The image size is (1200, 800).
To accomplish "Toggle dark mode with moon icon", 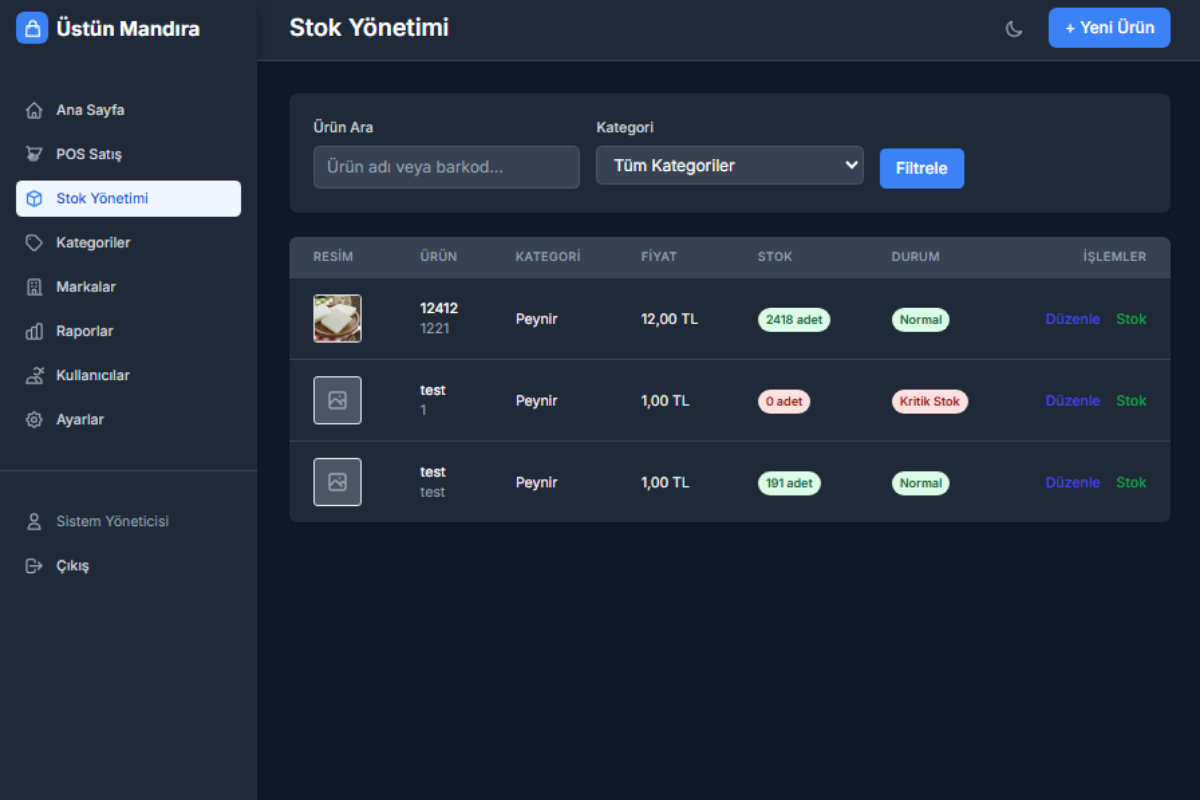I will pyautogui.click(x=1014, y=29).
